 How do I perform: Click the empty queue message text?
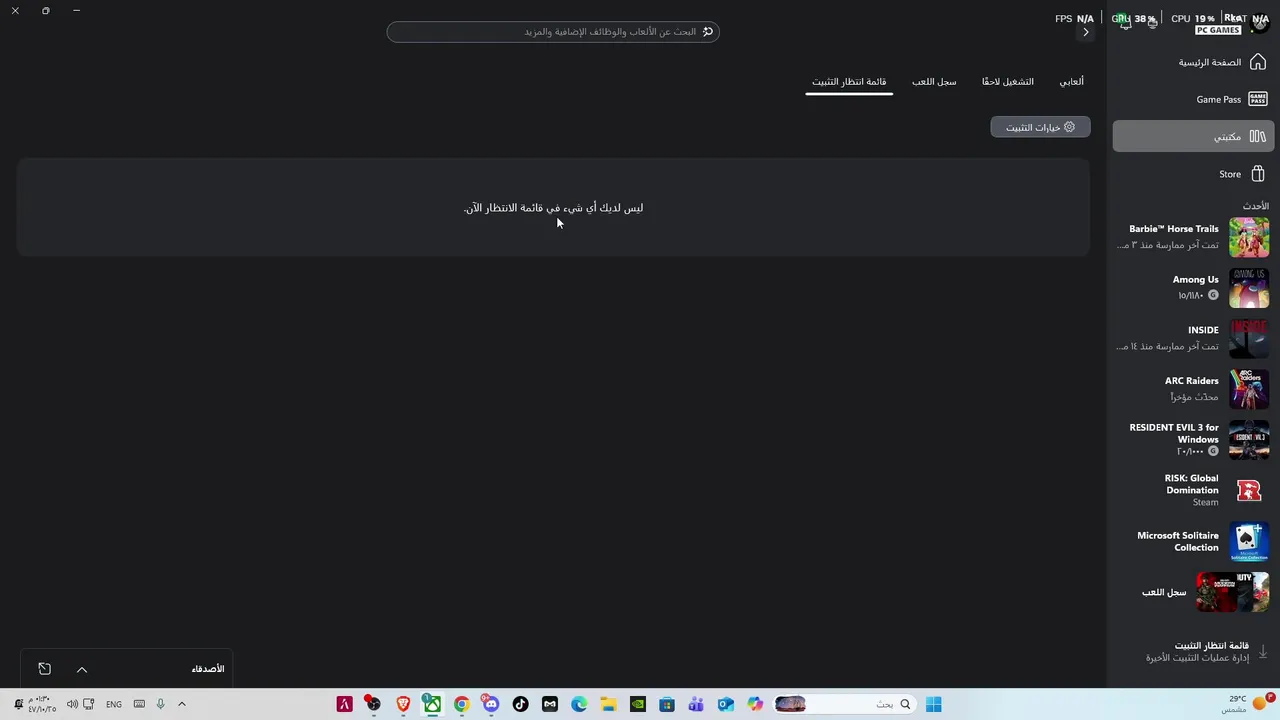(553, 208)
